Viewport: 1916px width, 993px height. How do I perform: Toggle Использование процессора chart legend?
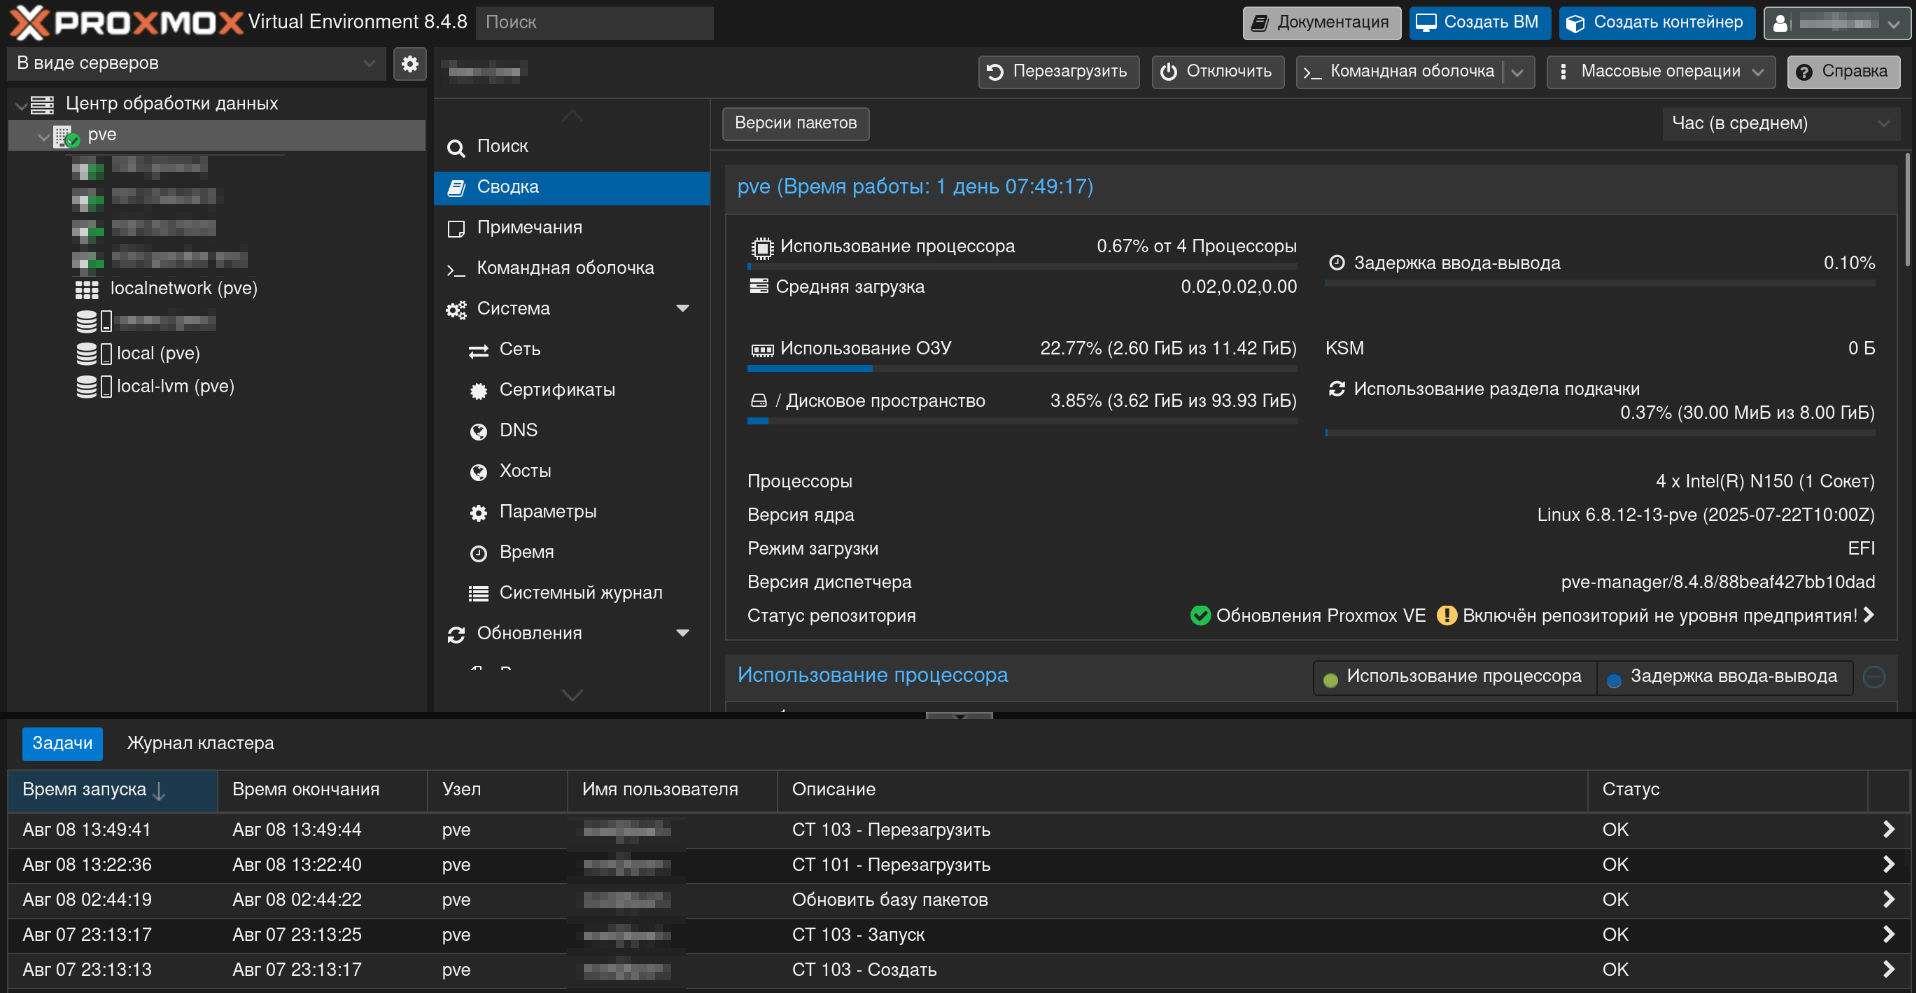tap(1454, 677)
